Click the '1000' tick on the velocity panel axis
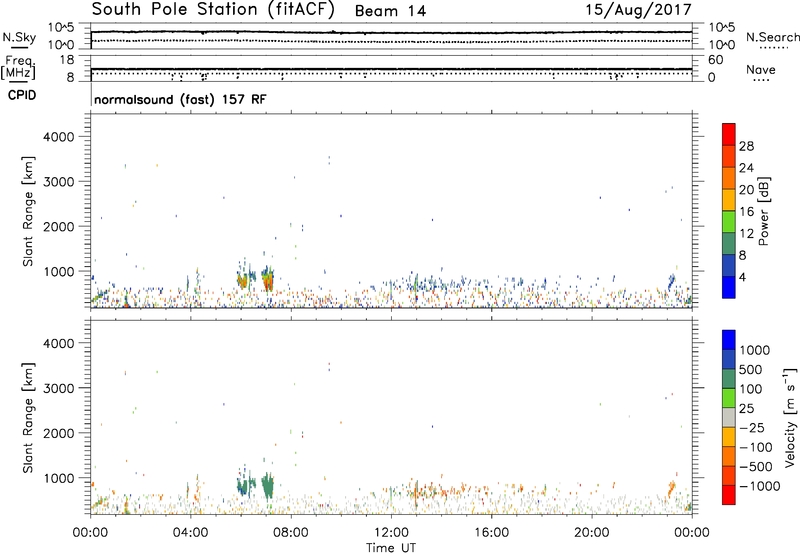800x554 pixels. [x=58, y=478]
